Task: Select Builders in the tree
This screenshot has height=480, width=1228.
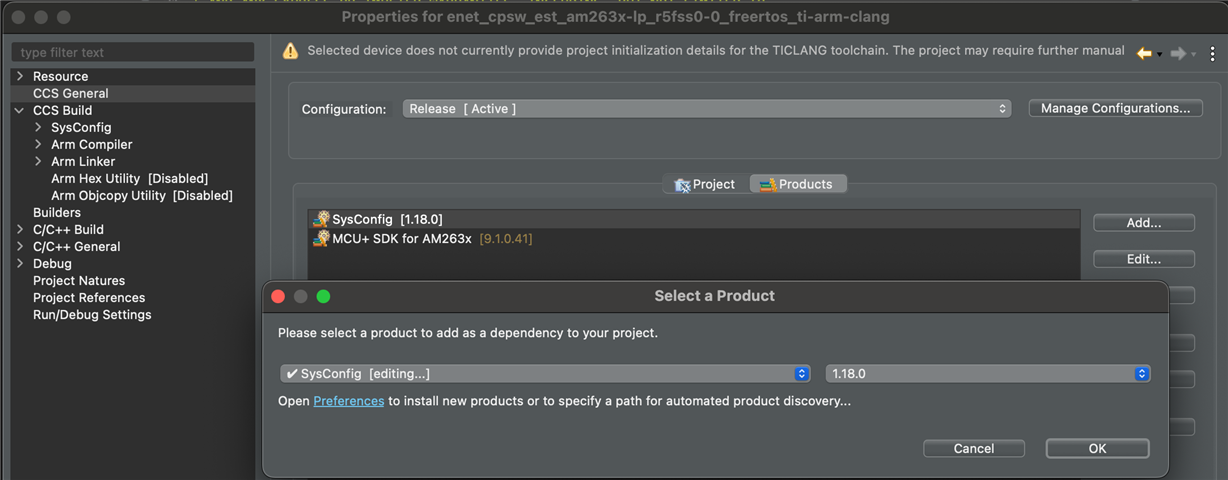Action: 57,212
